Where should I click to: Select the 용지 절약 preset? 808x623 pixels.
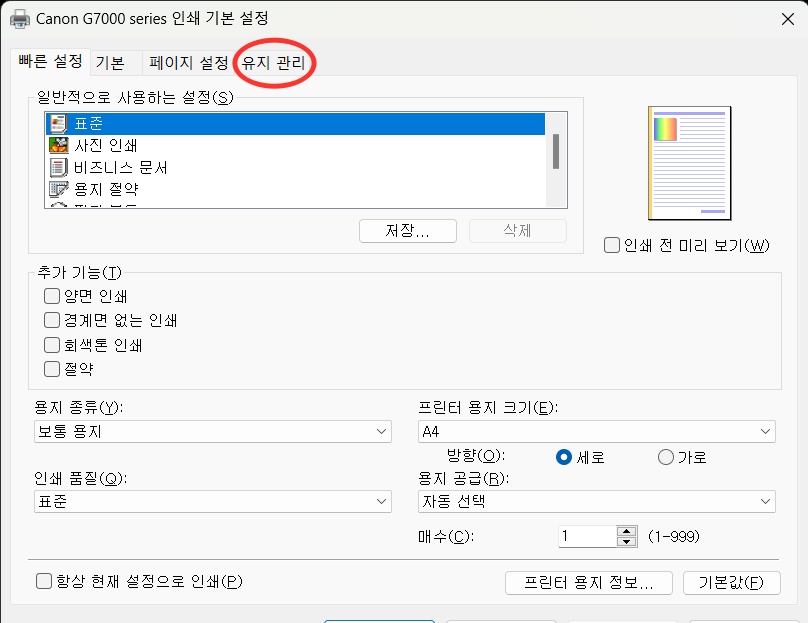[x=296, y=189]
